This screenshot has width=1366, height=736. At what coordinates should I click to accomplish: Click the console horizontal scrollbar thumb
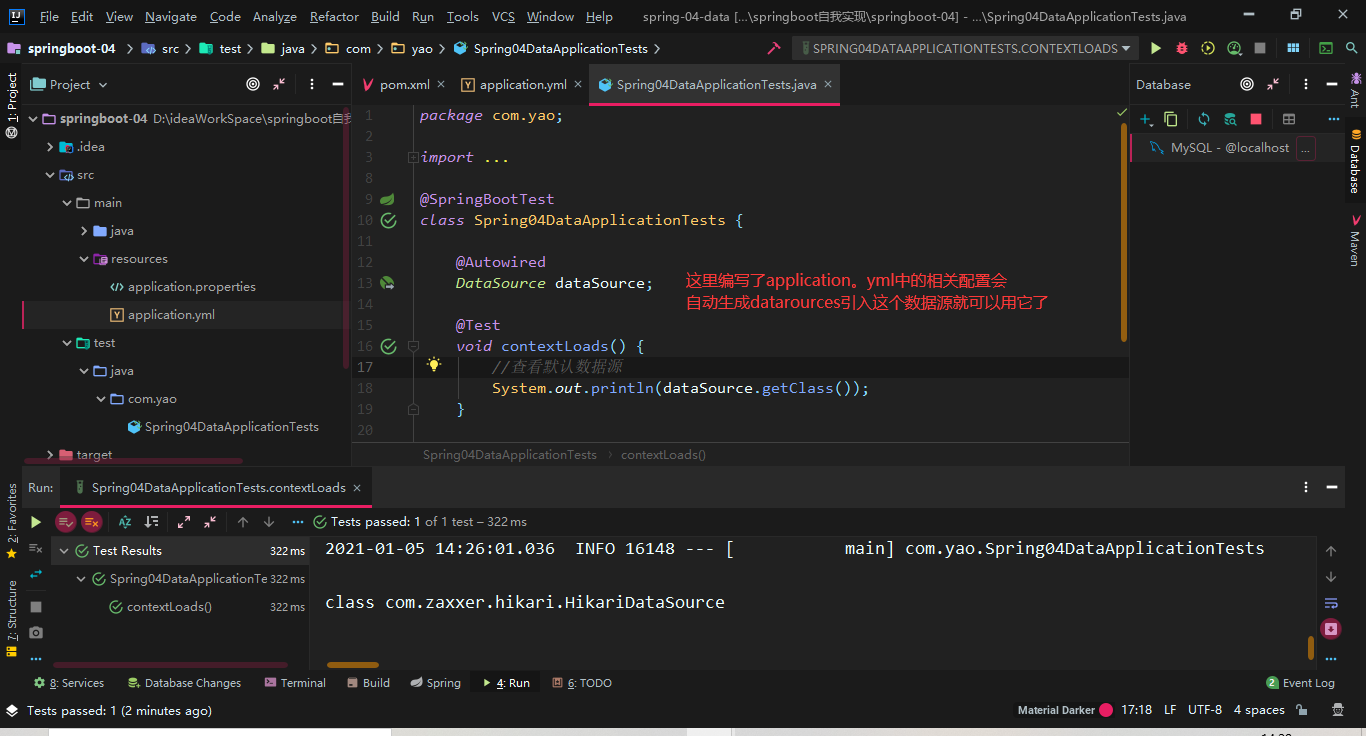point(353,665)
